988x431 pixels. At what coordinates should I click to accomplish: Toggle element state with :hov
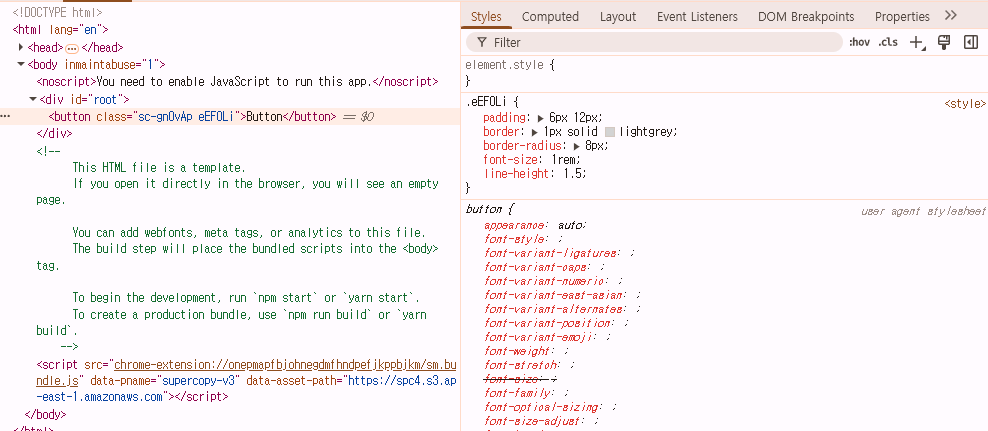(x=859, y=42)
